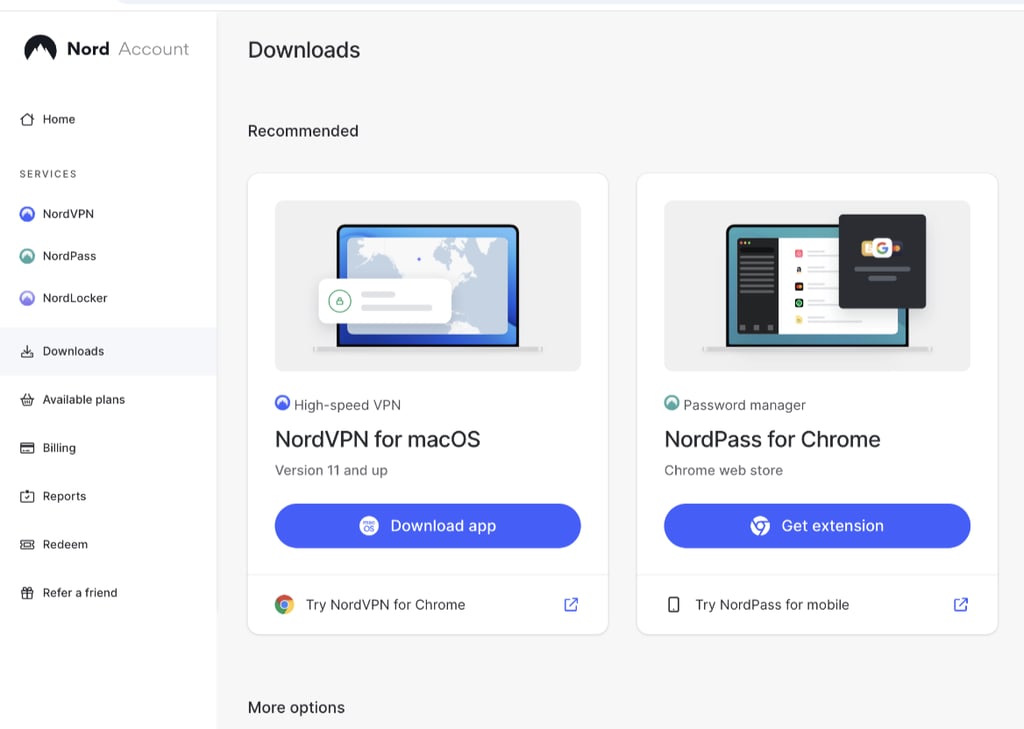Click the NordLocker sidebar icon

27,298
